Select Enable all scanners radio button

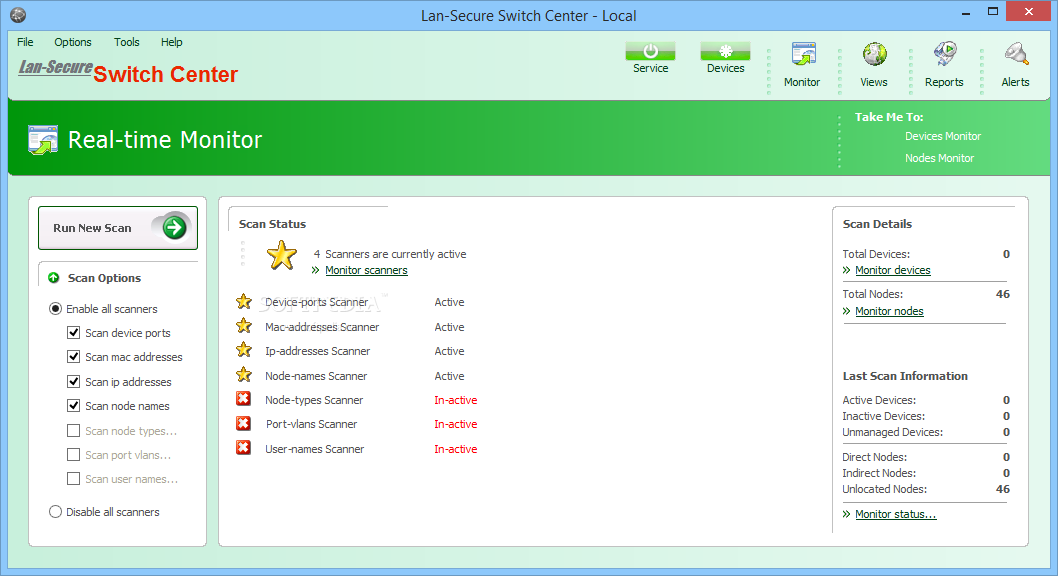[55, 309]
